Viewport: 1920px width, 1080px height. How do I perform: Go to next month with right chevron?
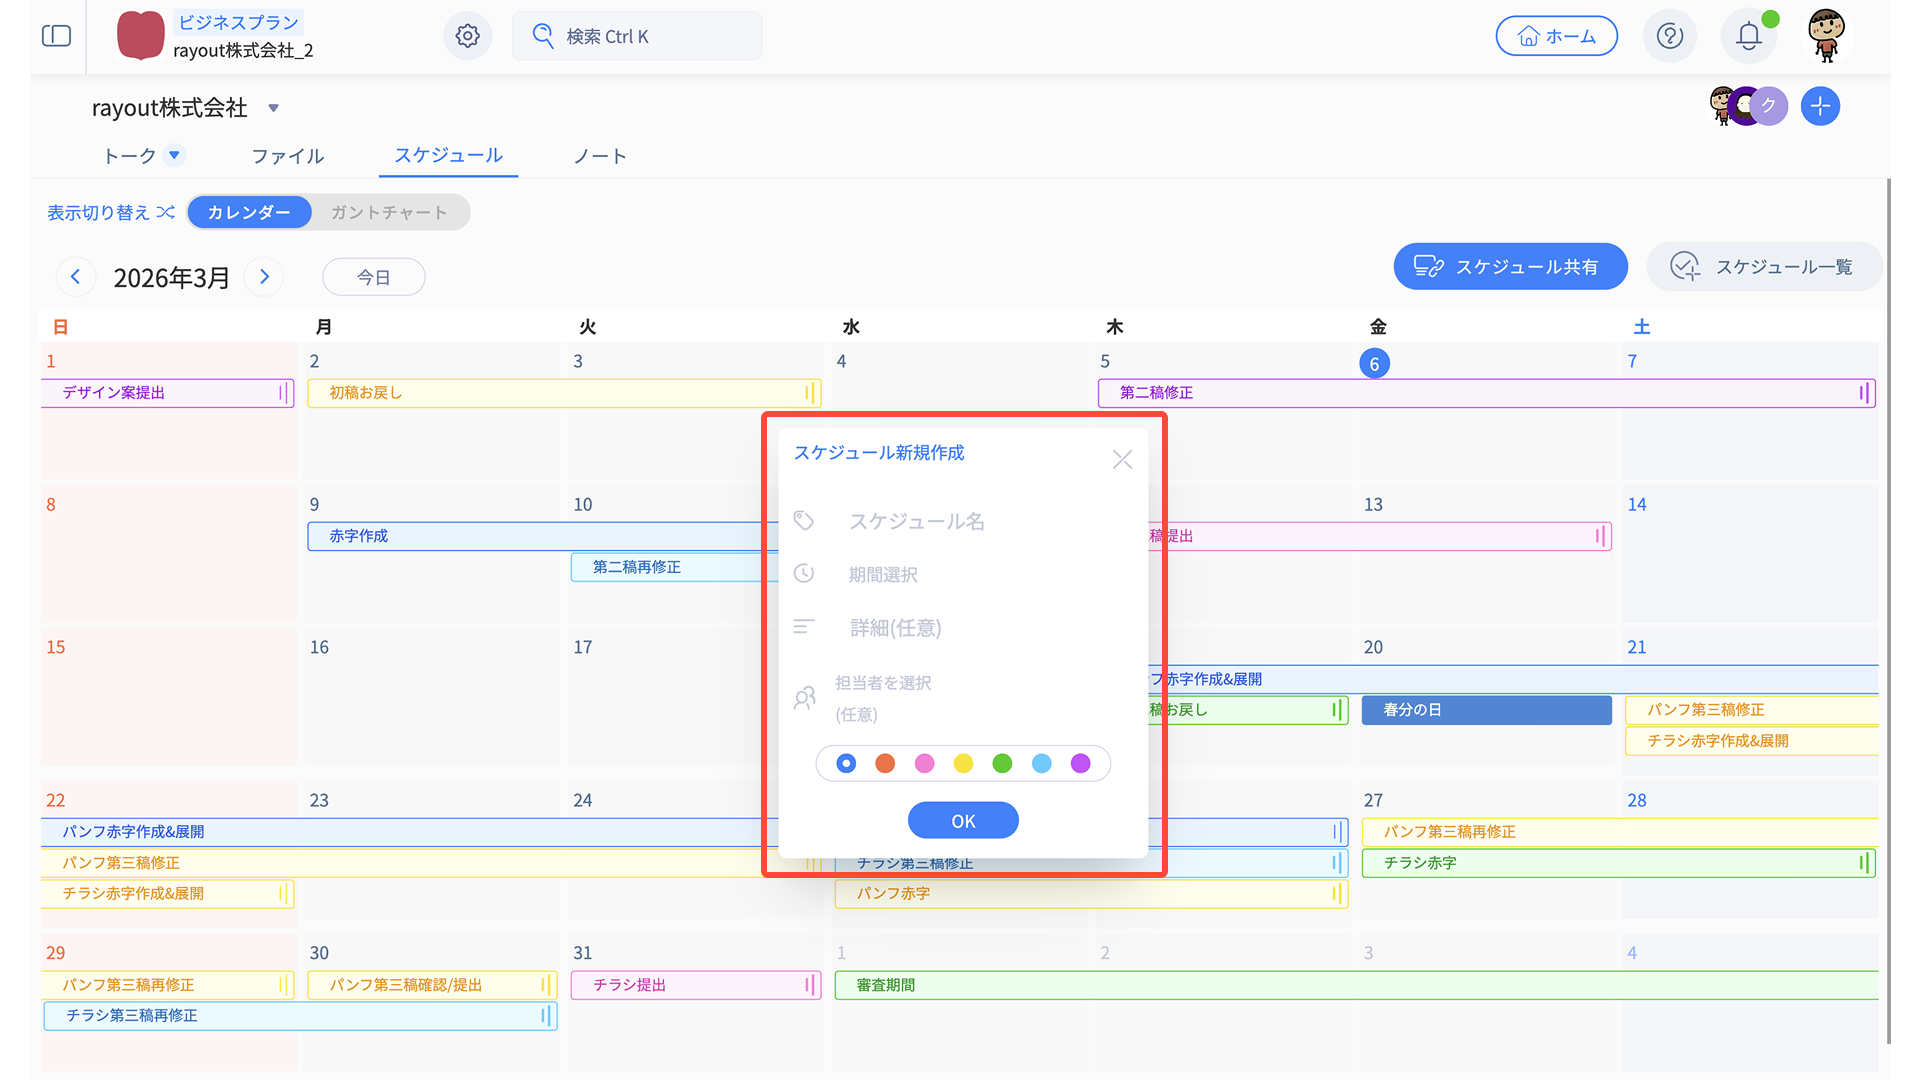point(264,277)
